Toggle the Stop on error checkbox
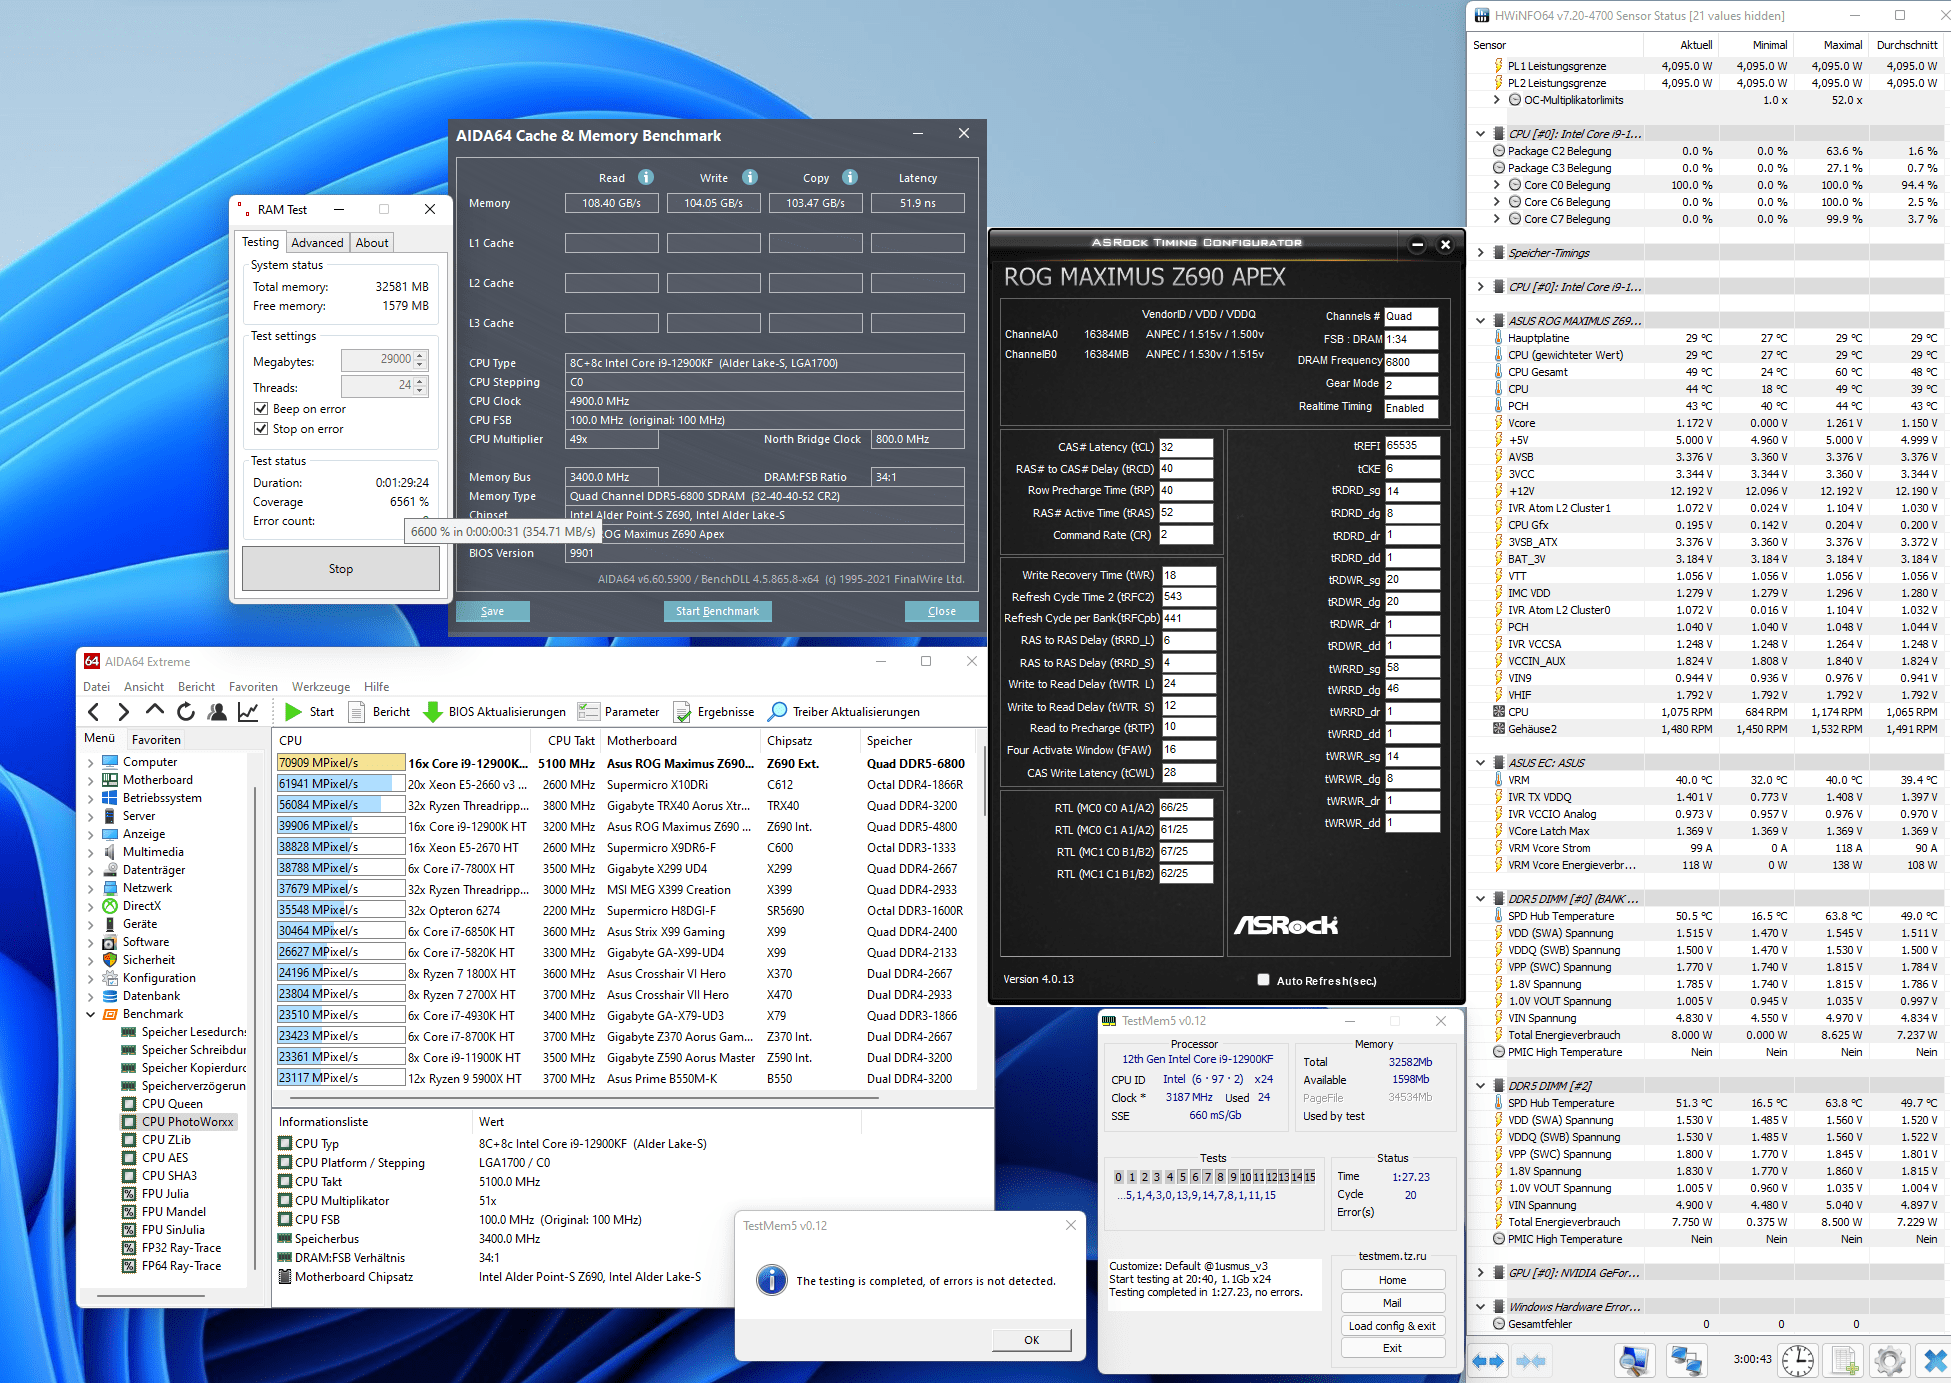 click(261, 429)
